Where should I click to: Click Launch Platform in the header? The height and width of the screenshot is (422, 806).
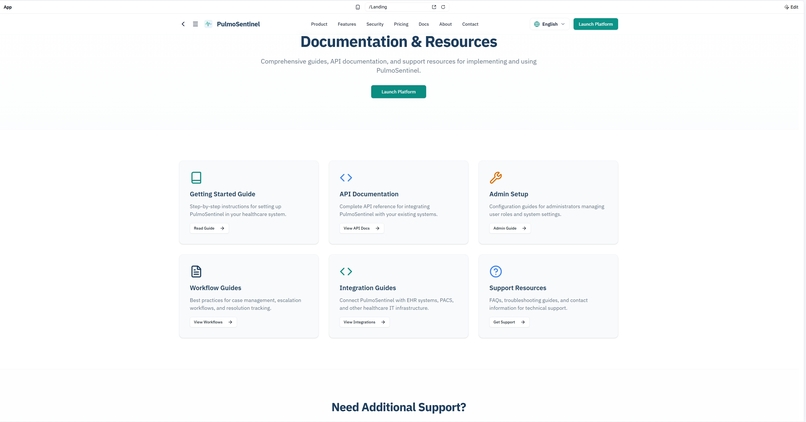[x=596, y=24]
